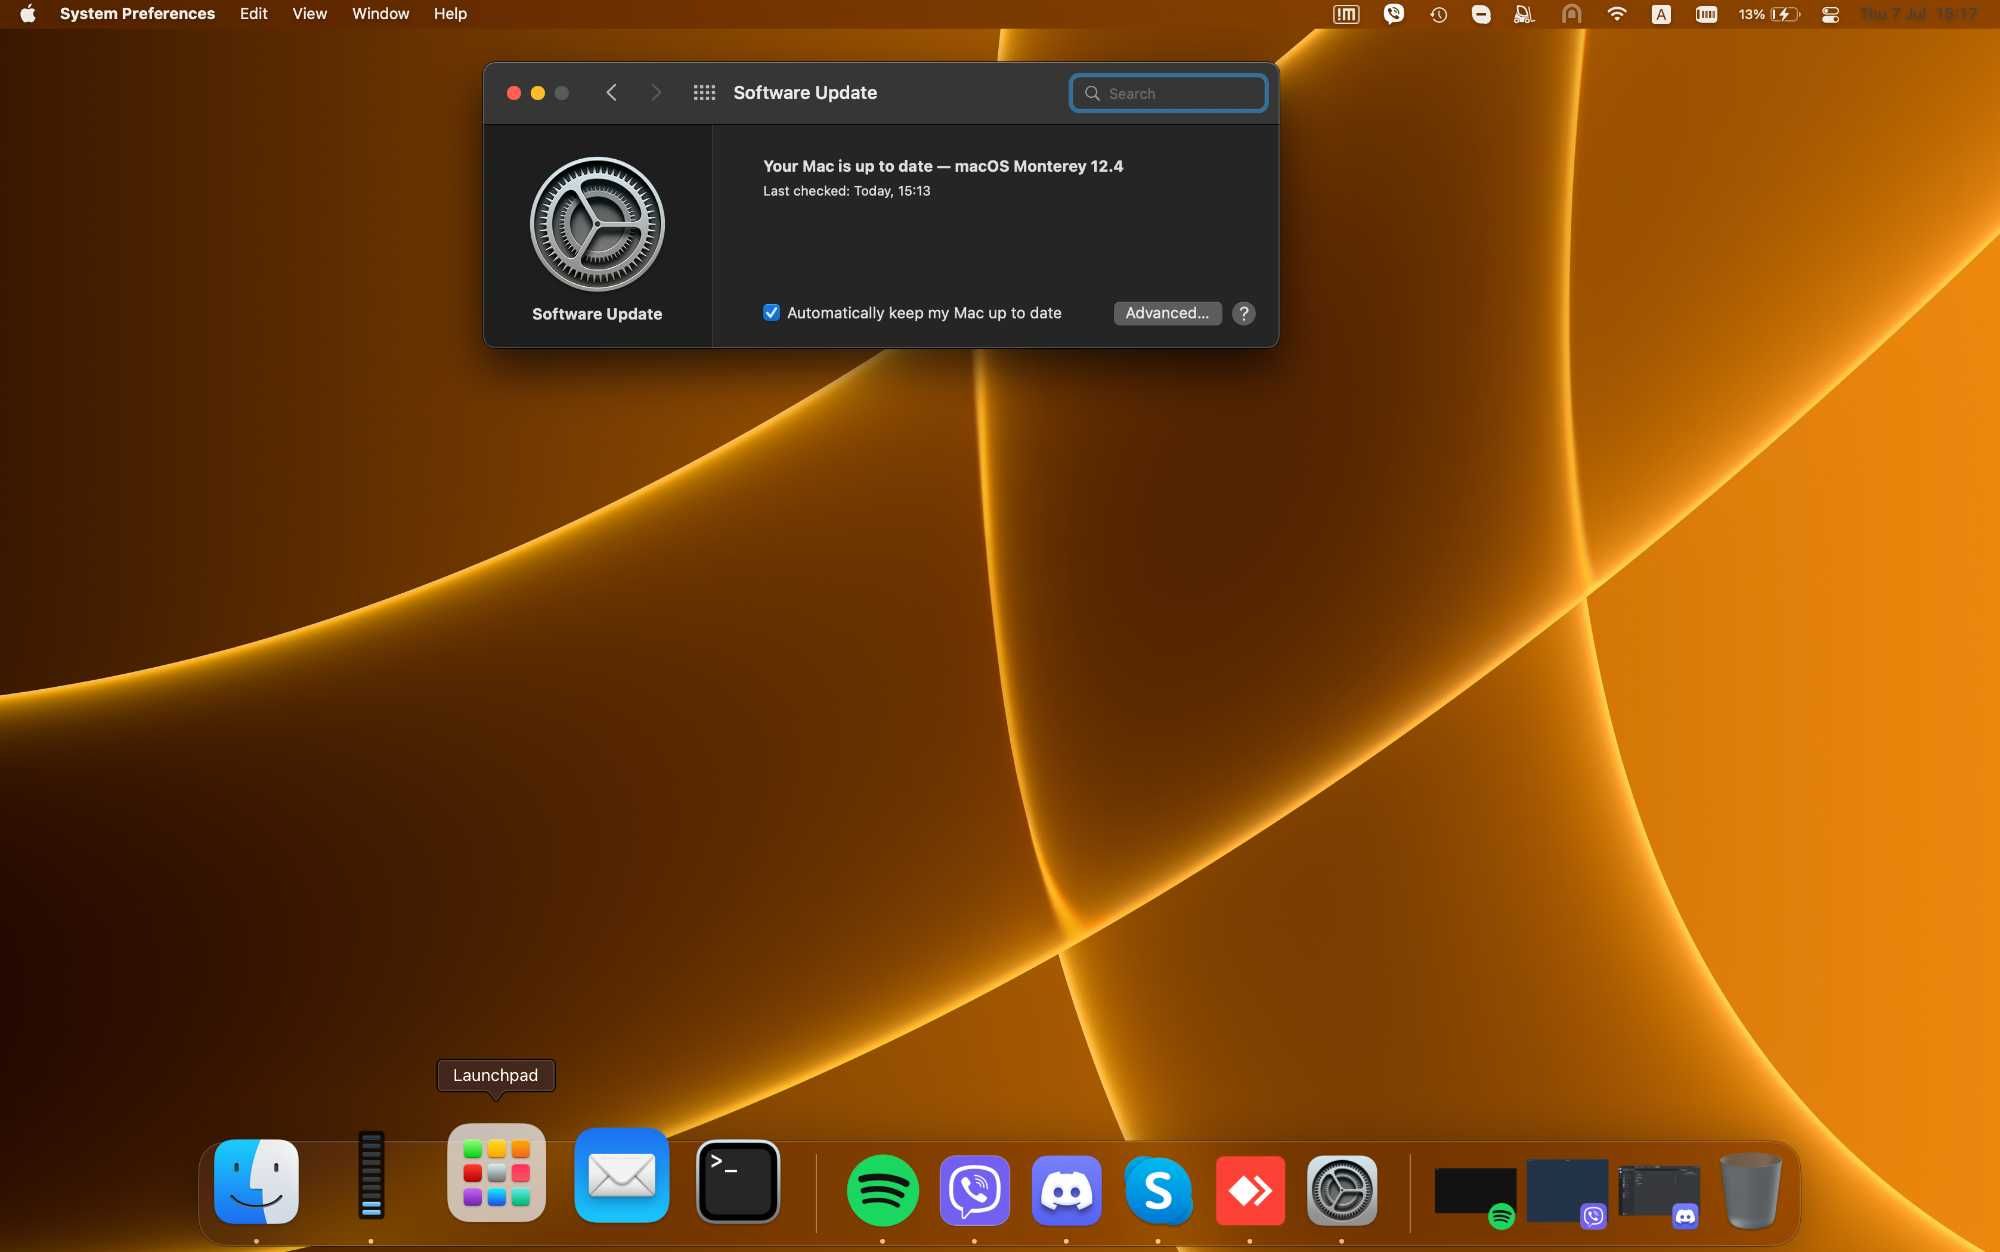Open Terminal from the Dock

coord(738,1181)
